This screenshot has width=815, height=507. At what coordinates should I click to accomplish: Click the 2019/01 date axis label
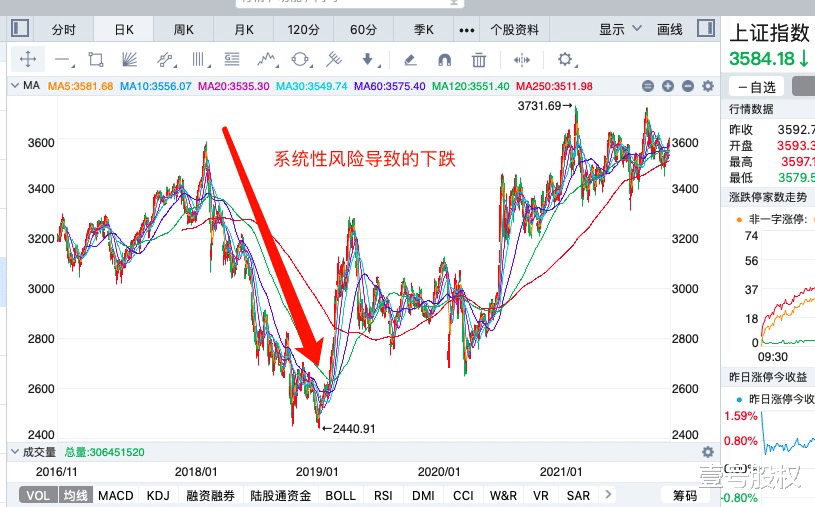pyautogui.click(x=317, y=472)
